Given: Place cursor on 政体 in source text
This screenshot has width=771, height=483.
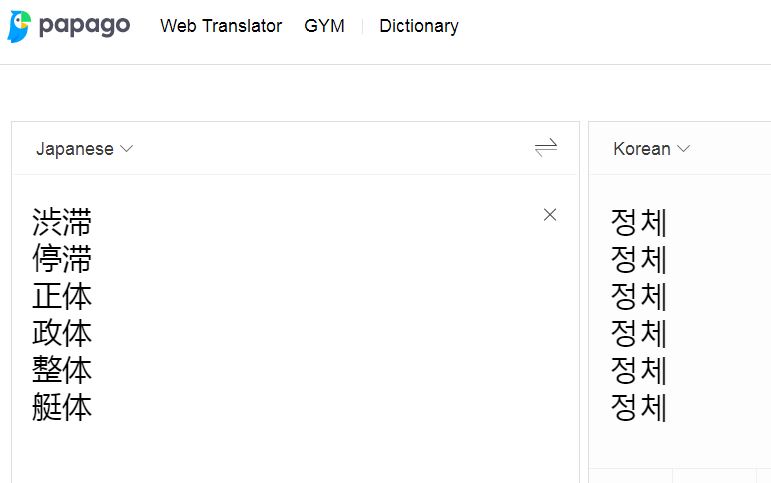Looking at the screenshot, I should coord(62,333).
